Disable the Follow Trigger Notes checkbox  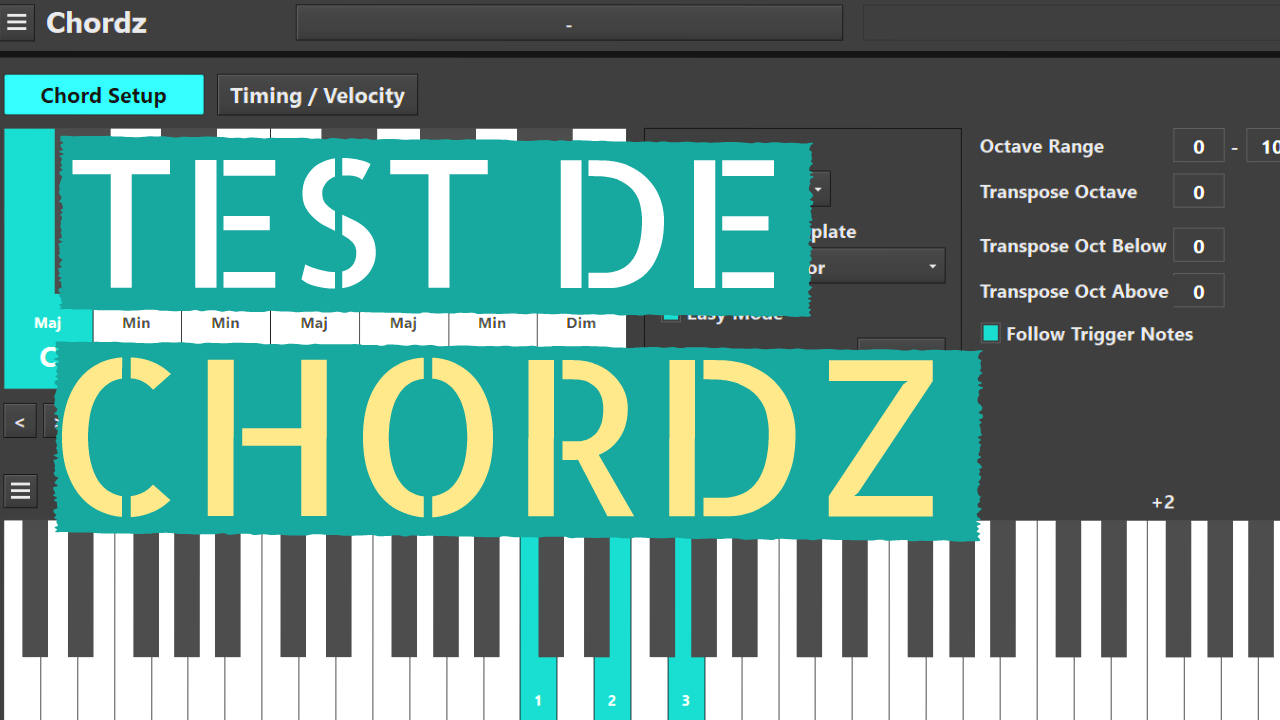pos(990,334)
